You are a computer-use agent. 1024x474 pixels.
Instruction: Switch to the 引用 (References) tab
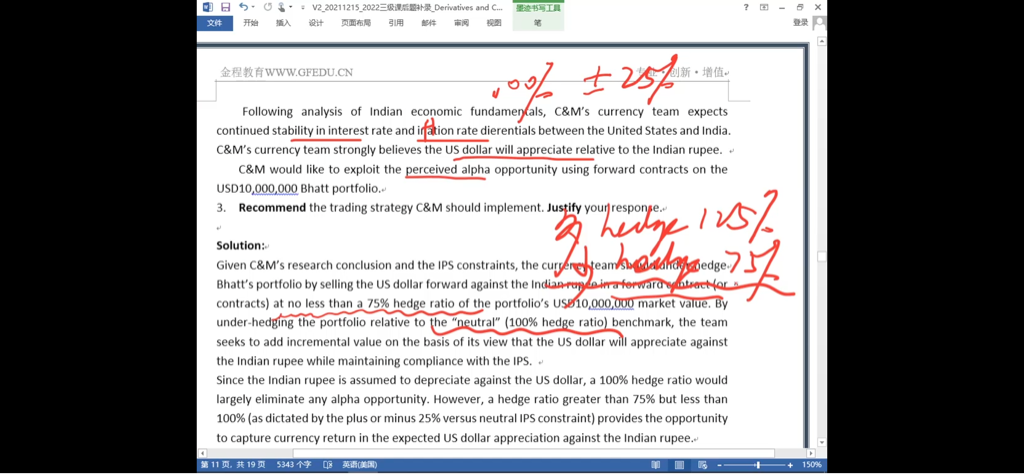click(396, 23)
